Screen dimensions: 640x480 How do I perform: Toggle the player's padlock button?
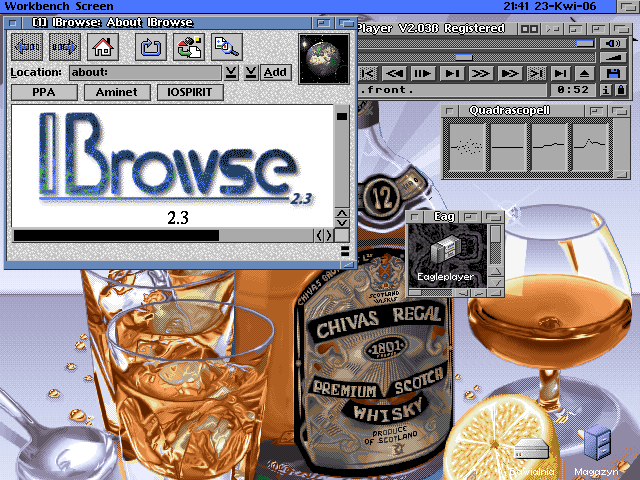[620, 90]
